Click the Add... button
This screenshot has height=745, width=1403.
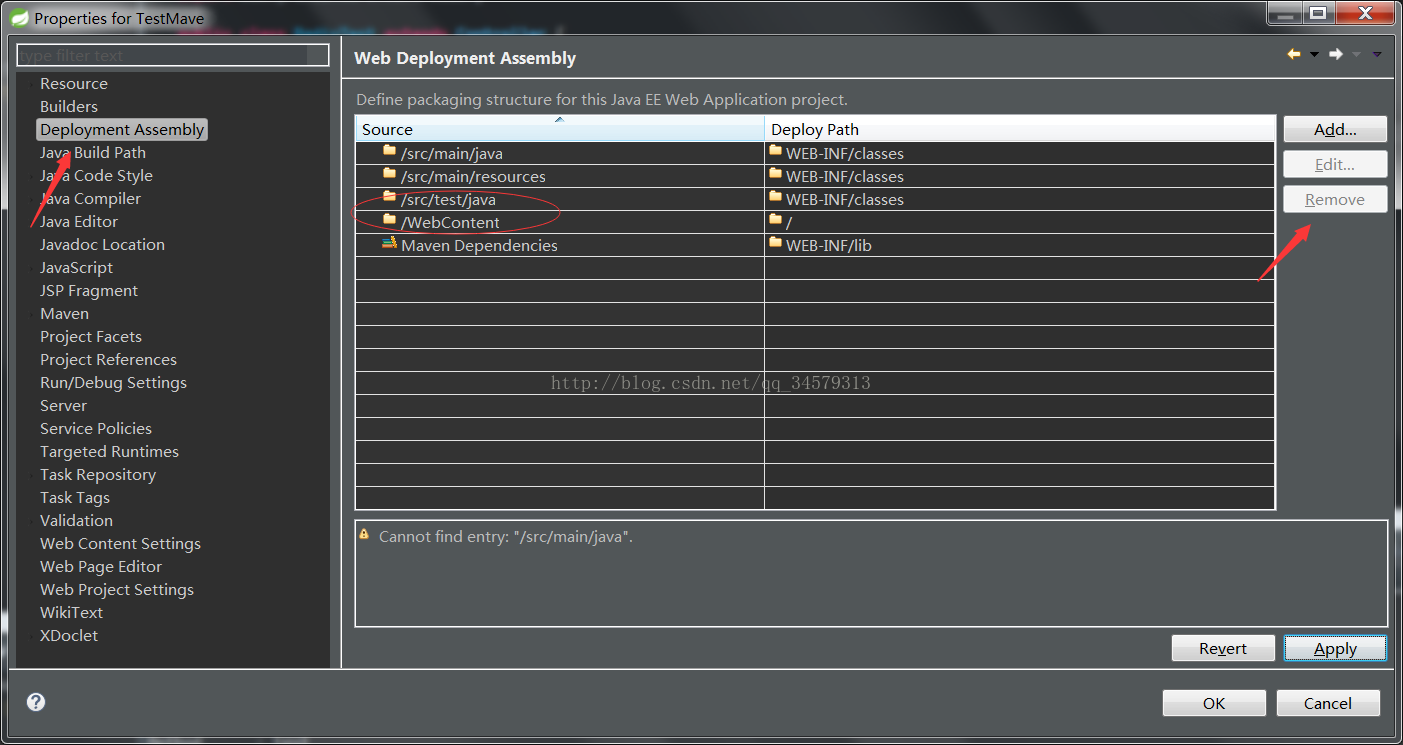(1335, 129)
